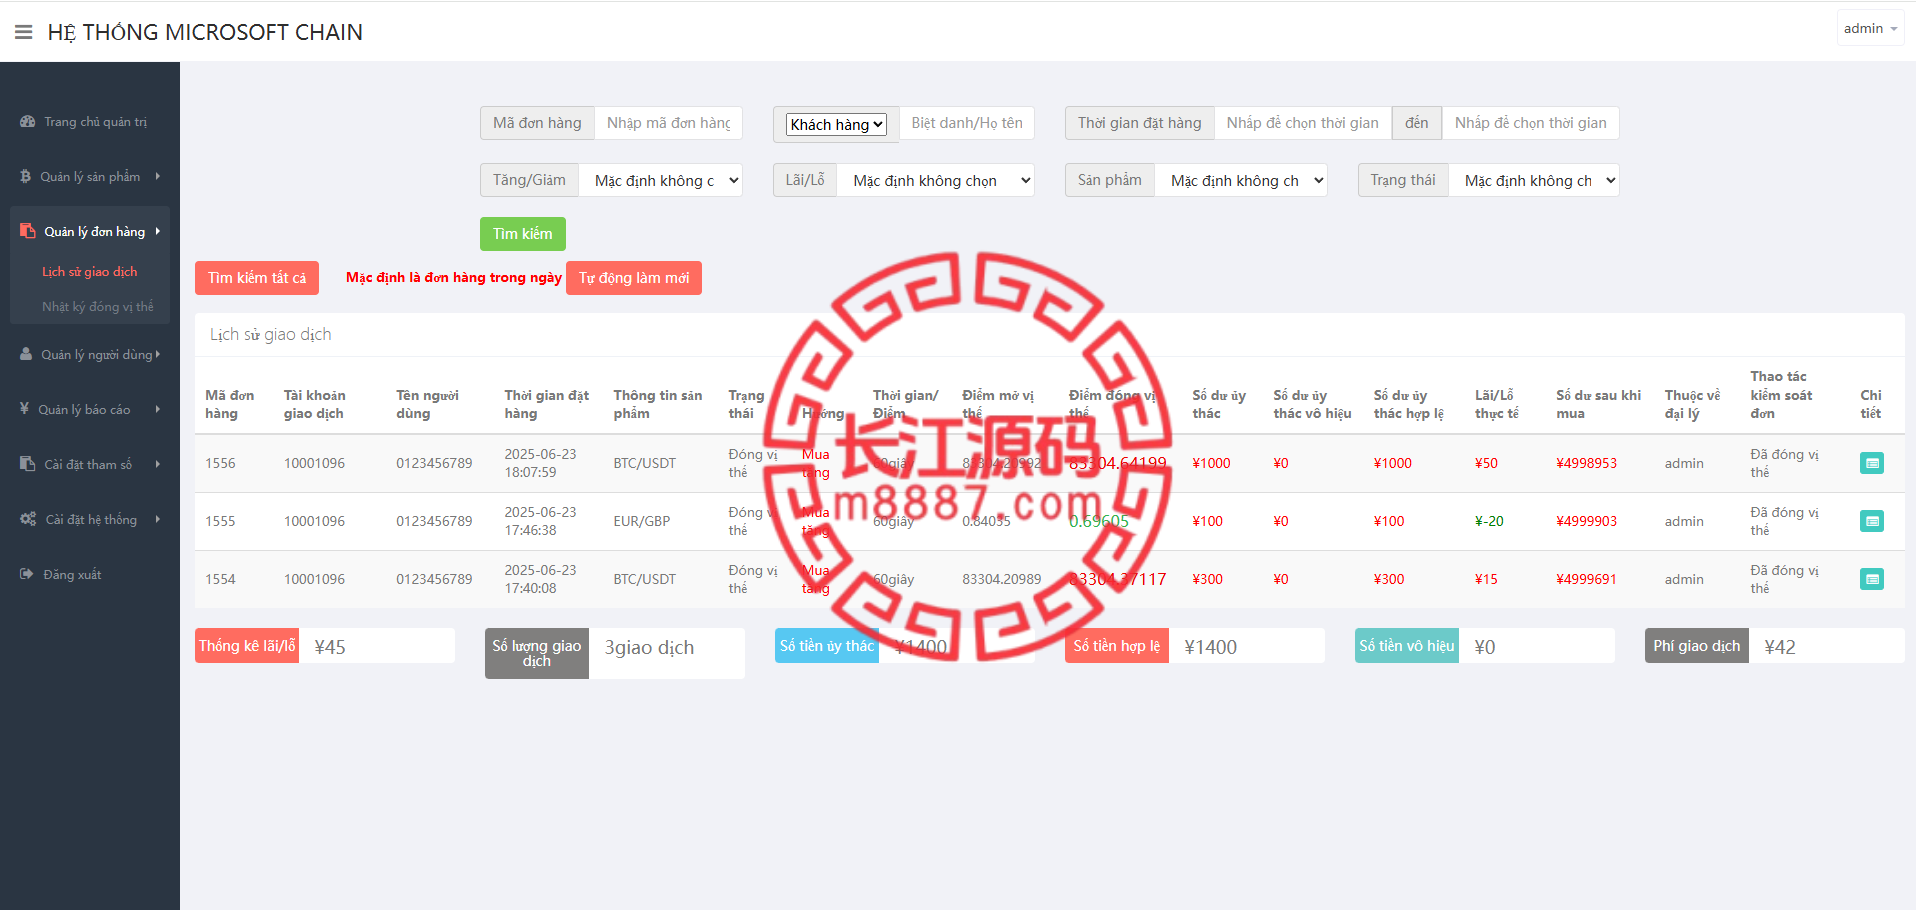Click the copy icon beside Cài đặt tham số
Screen dimensions: 1916x910
(x=28, y=464)
